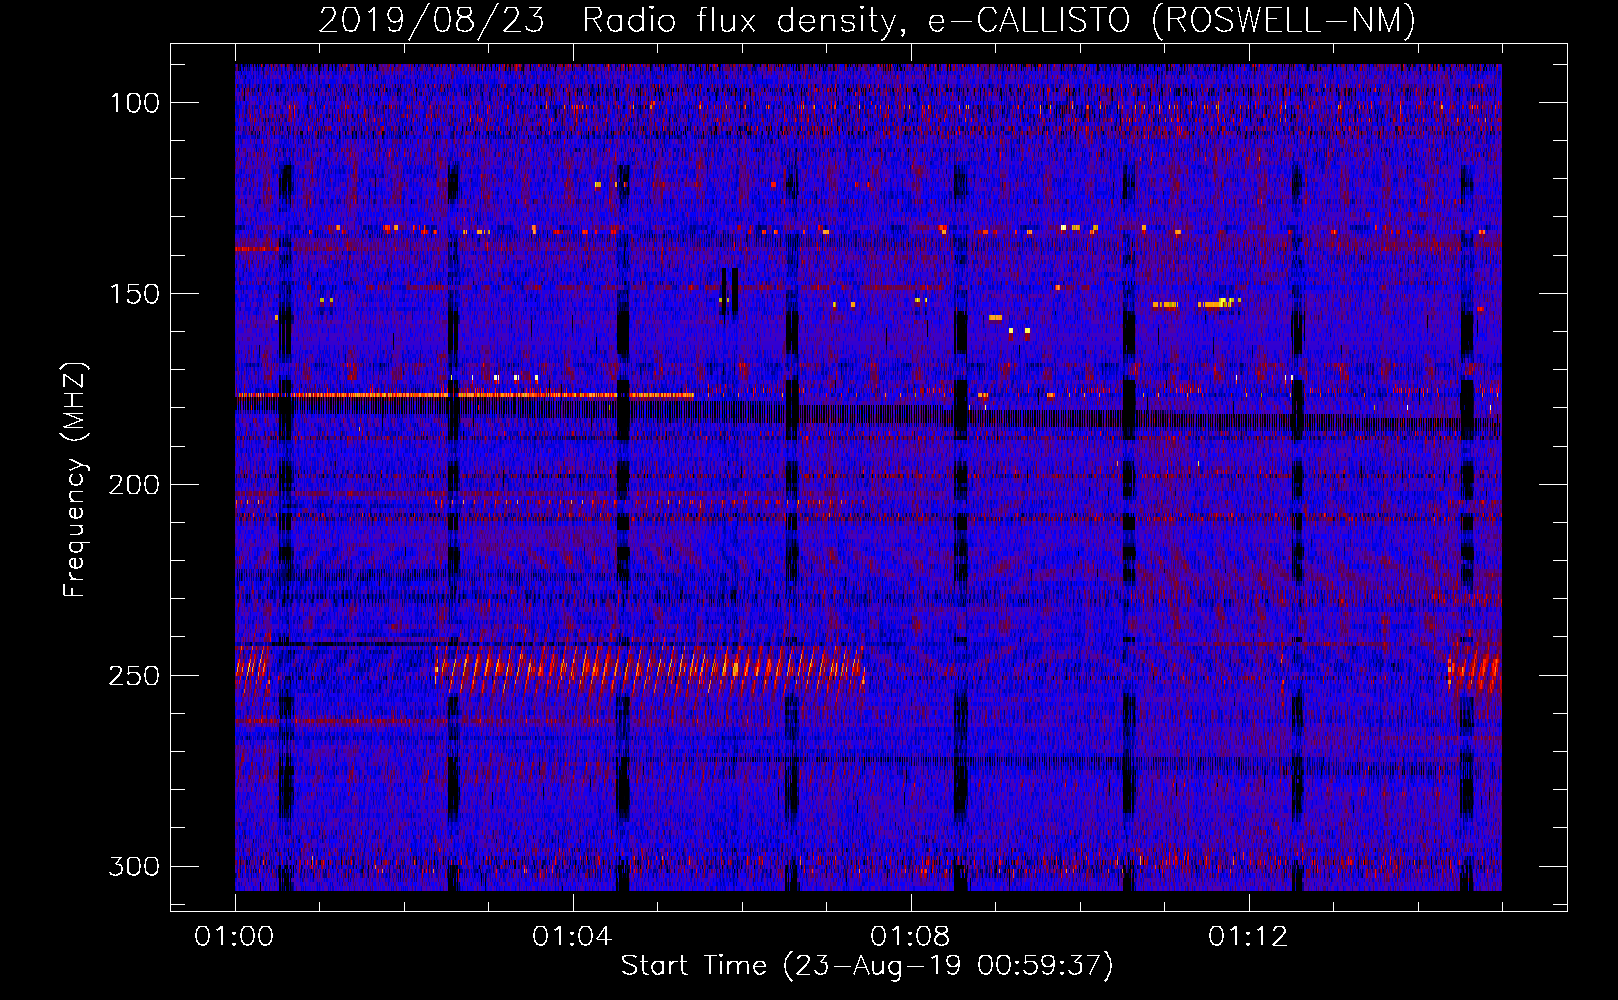Click the plot title text e-CALLISTO (ROSWELL-NM)

click(1172, 20)
